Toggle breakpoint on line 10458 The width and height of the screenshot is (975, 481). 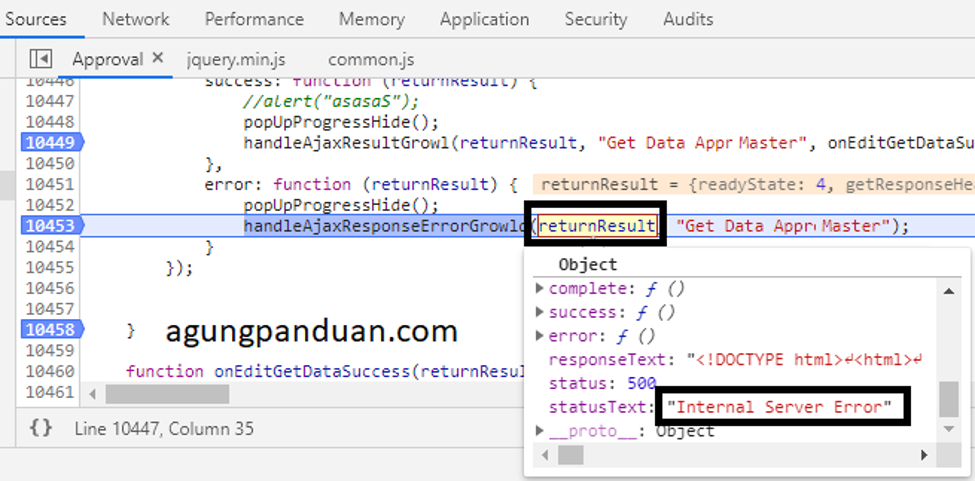point(52,329)
